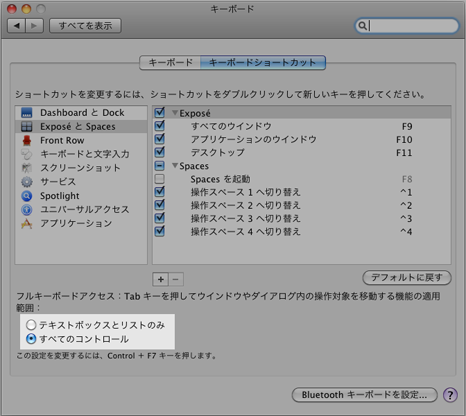Image resolution: width=466 pixels, height=416 pixels.
Task: Go back with the left arrow button
Action: click(17, 26)
